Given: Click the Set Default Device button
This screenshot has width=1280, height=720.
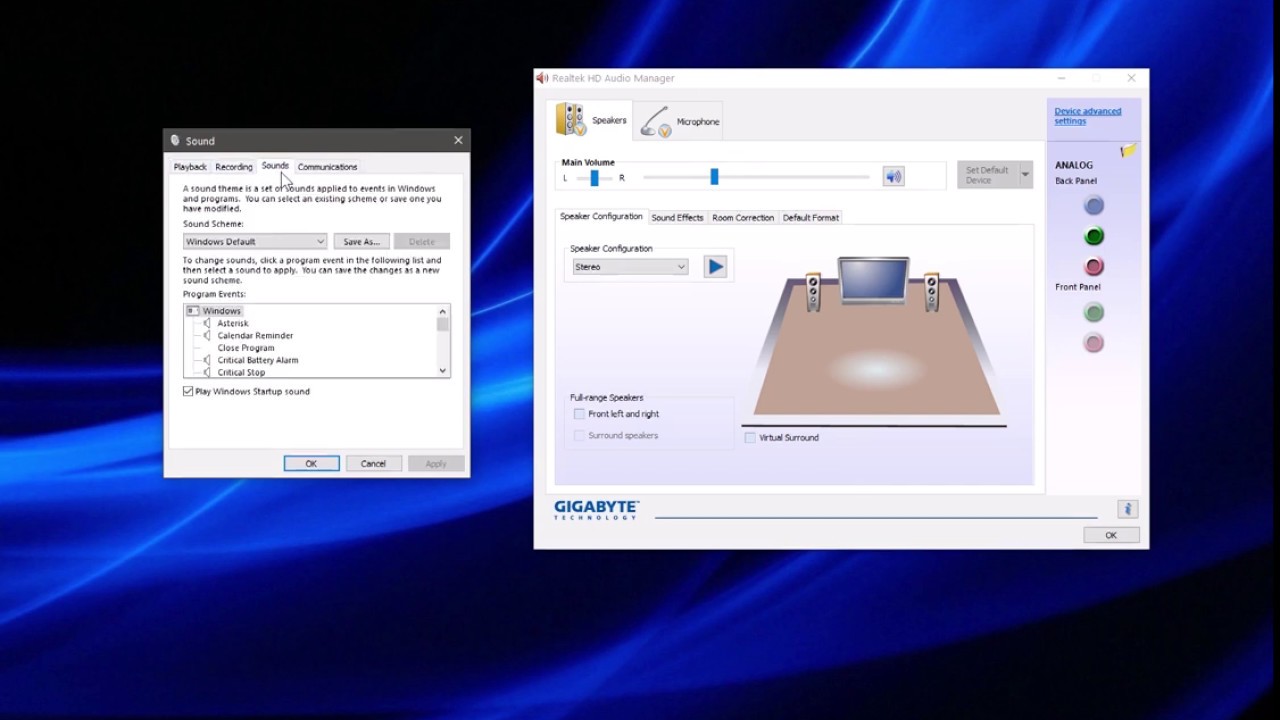Looking at the screenshot, I should [x=987, y=175].
